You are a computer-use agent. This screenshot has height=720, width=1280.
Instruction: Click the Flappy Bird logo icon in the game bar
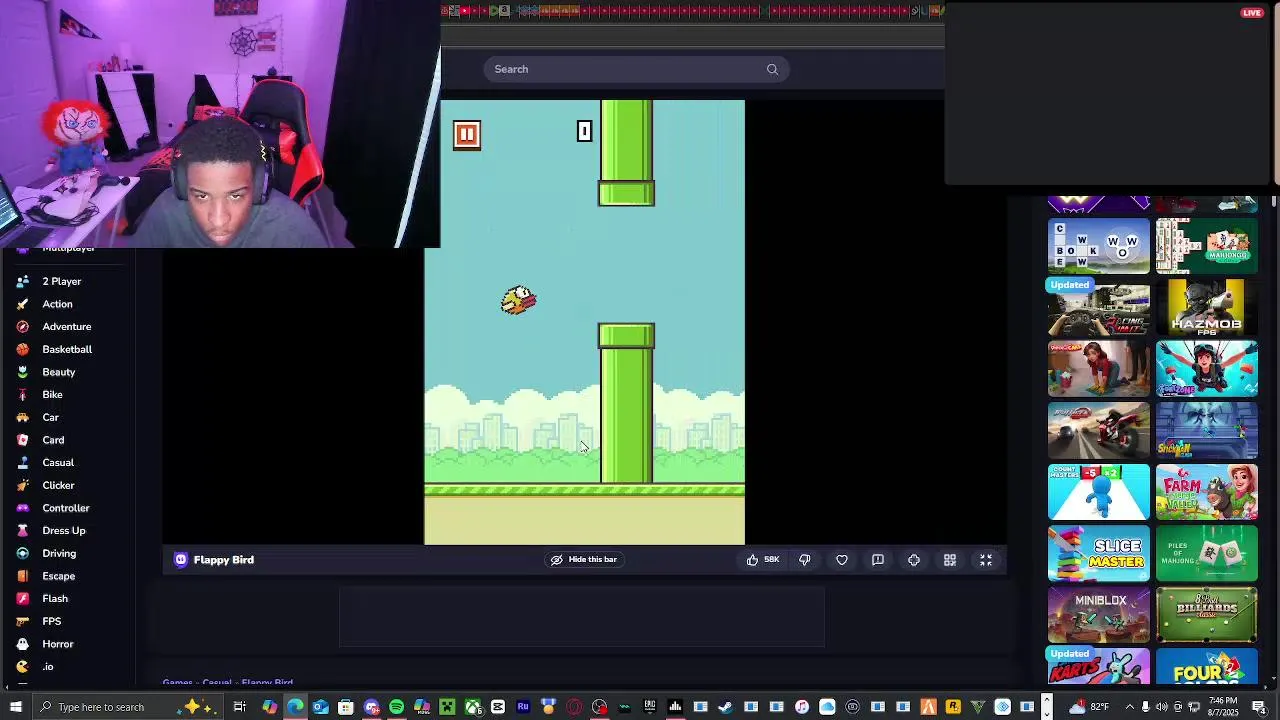click(181, 560)
